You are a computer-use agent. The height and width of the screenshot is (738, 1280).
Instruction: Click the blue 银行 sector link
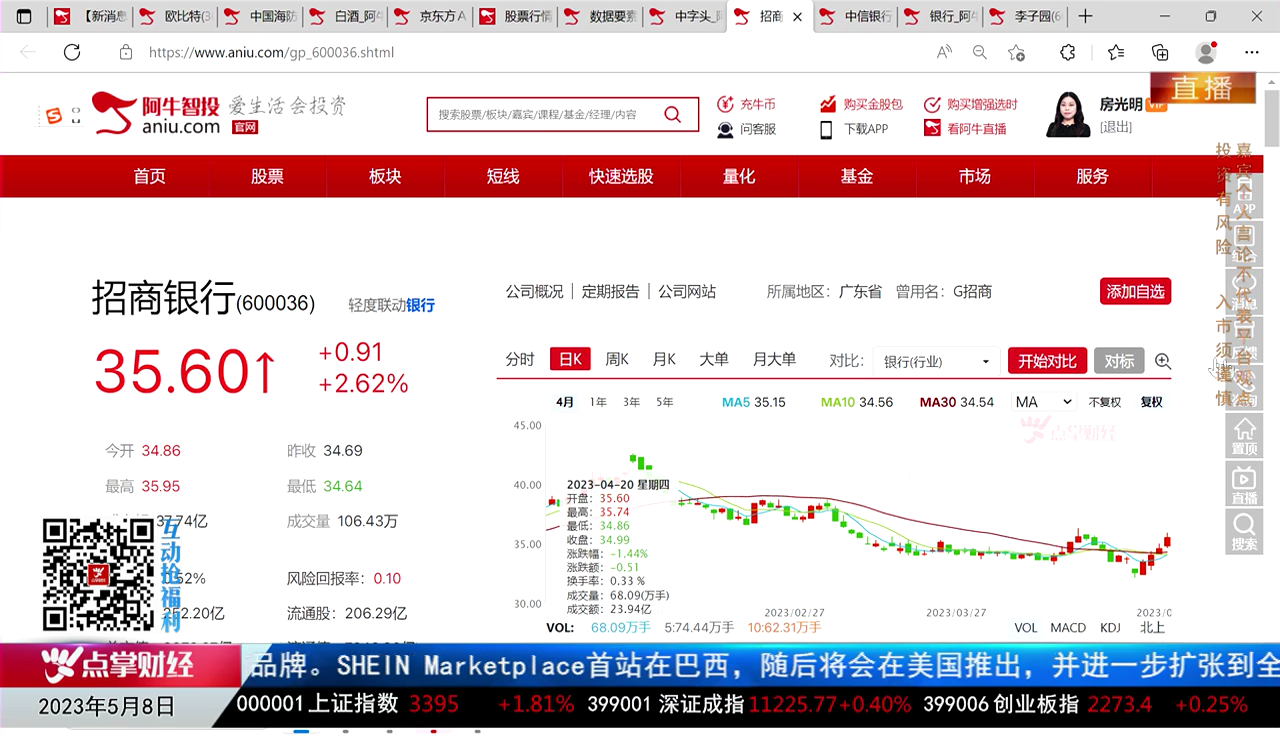point(420,305)
